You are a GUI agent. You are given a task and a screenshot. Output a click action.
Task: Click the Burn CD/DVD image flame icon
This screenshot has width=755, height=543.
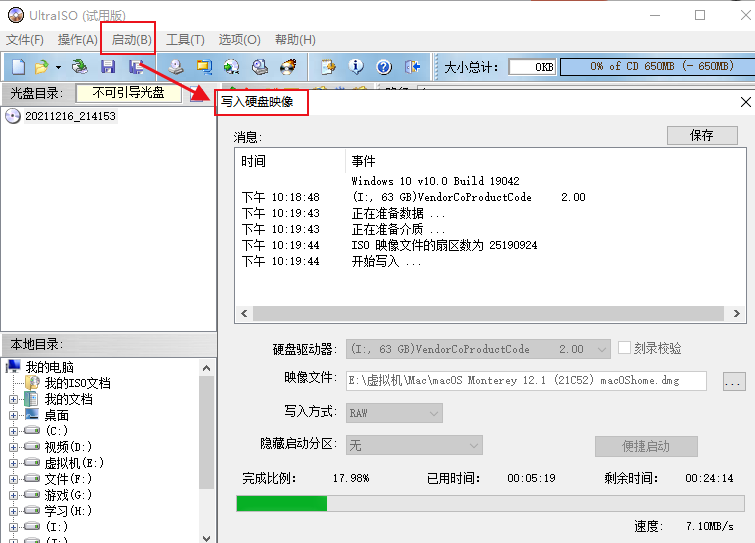click(x=288, y=66)
